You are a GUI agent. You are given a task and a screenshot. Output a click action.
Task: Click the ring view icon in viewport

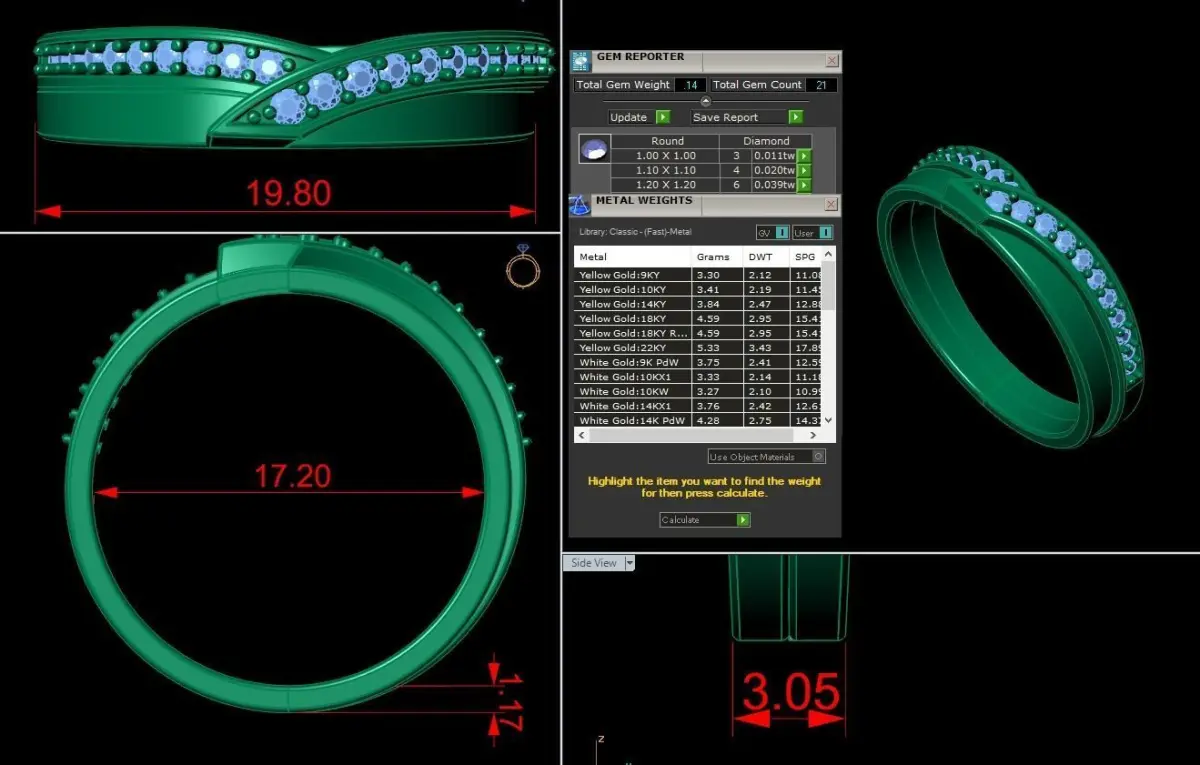point(524,266)
